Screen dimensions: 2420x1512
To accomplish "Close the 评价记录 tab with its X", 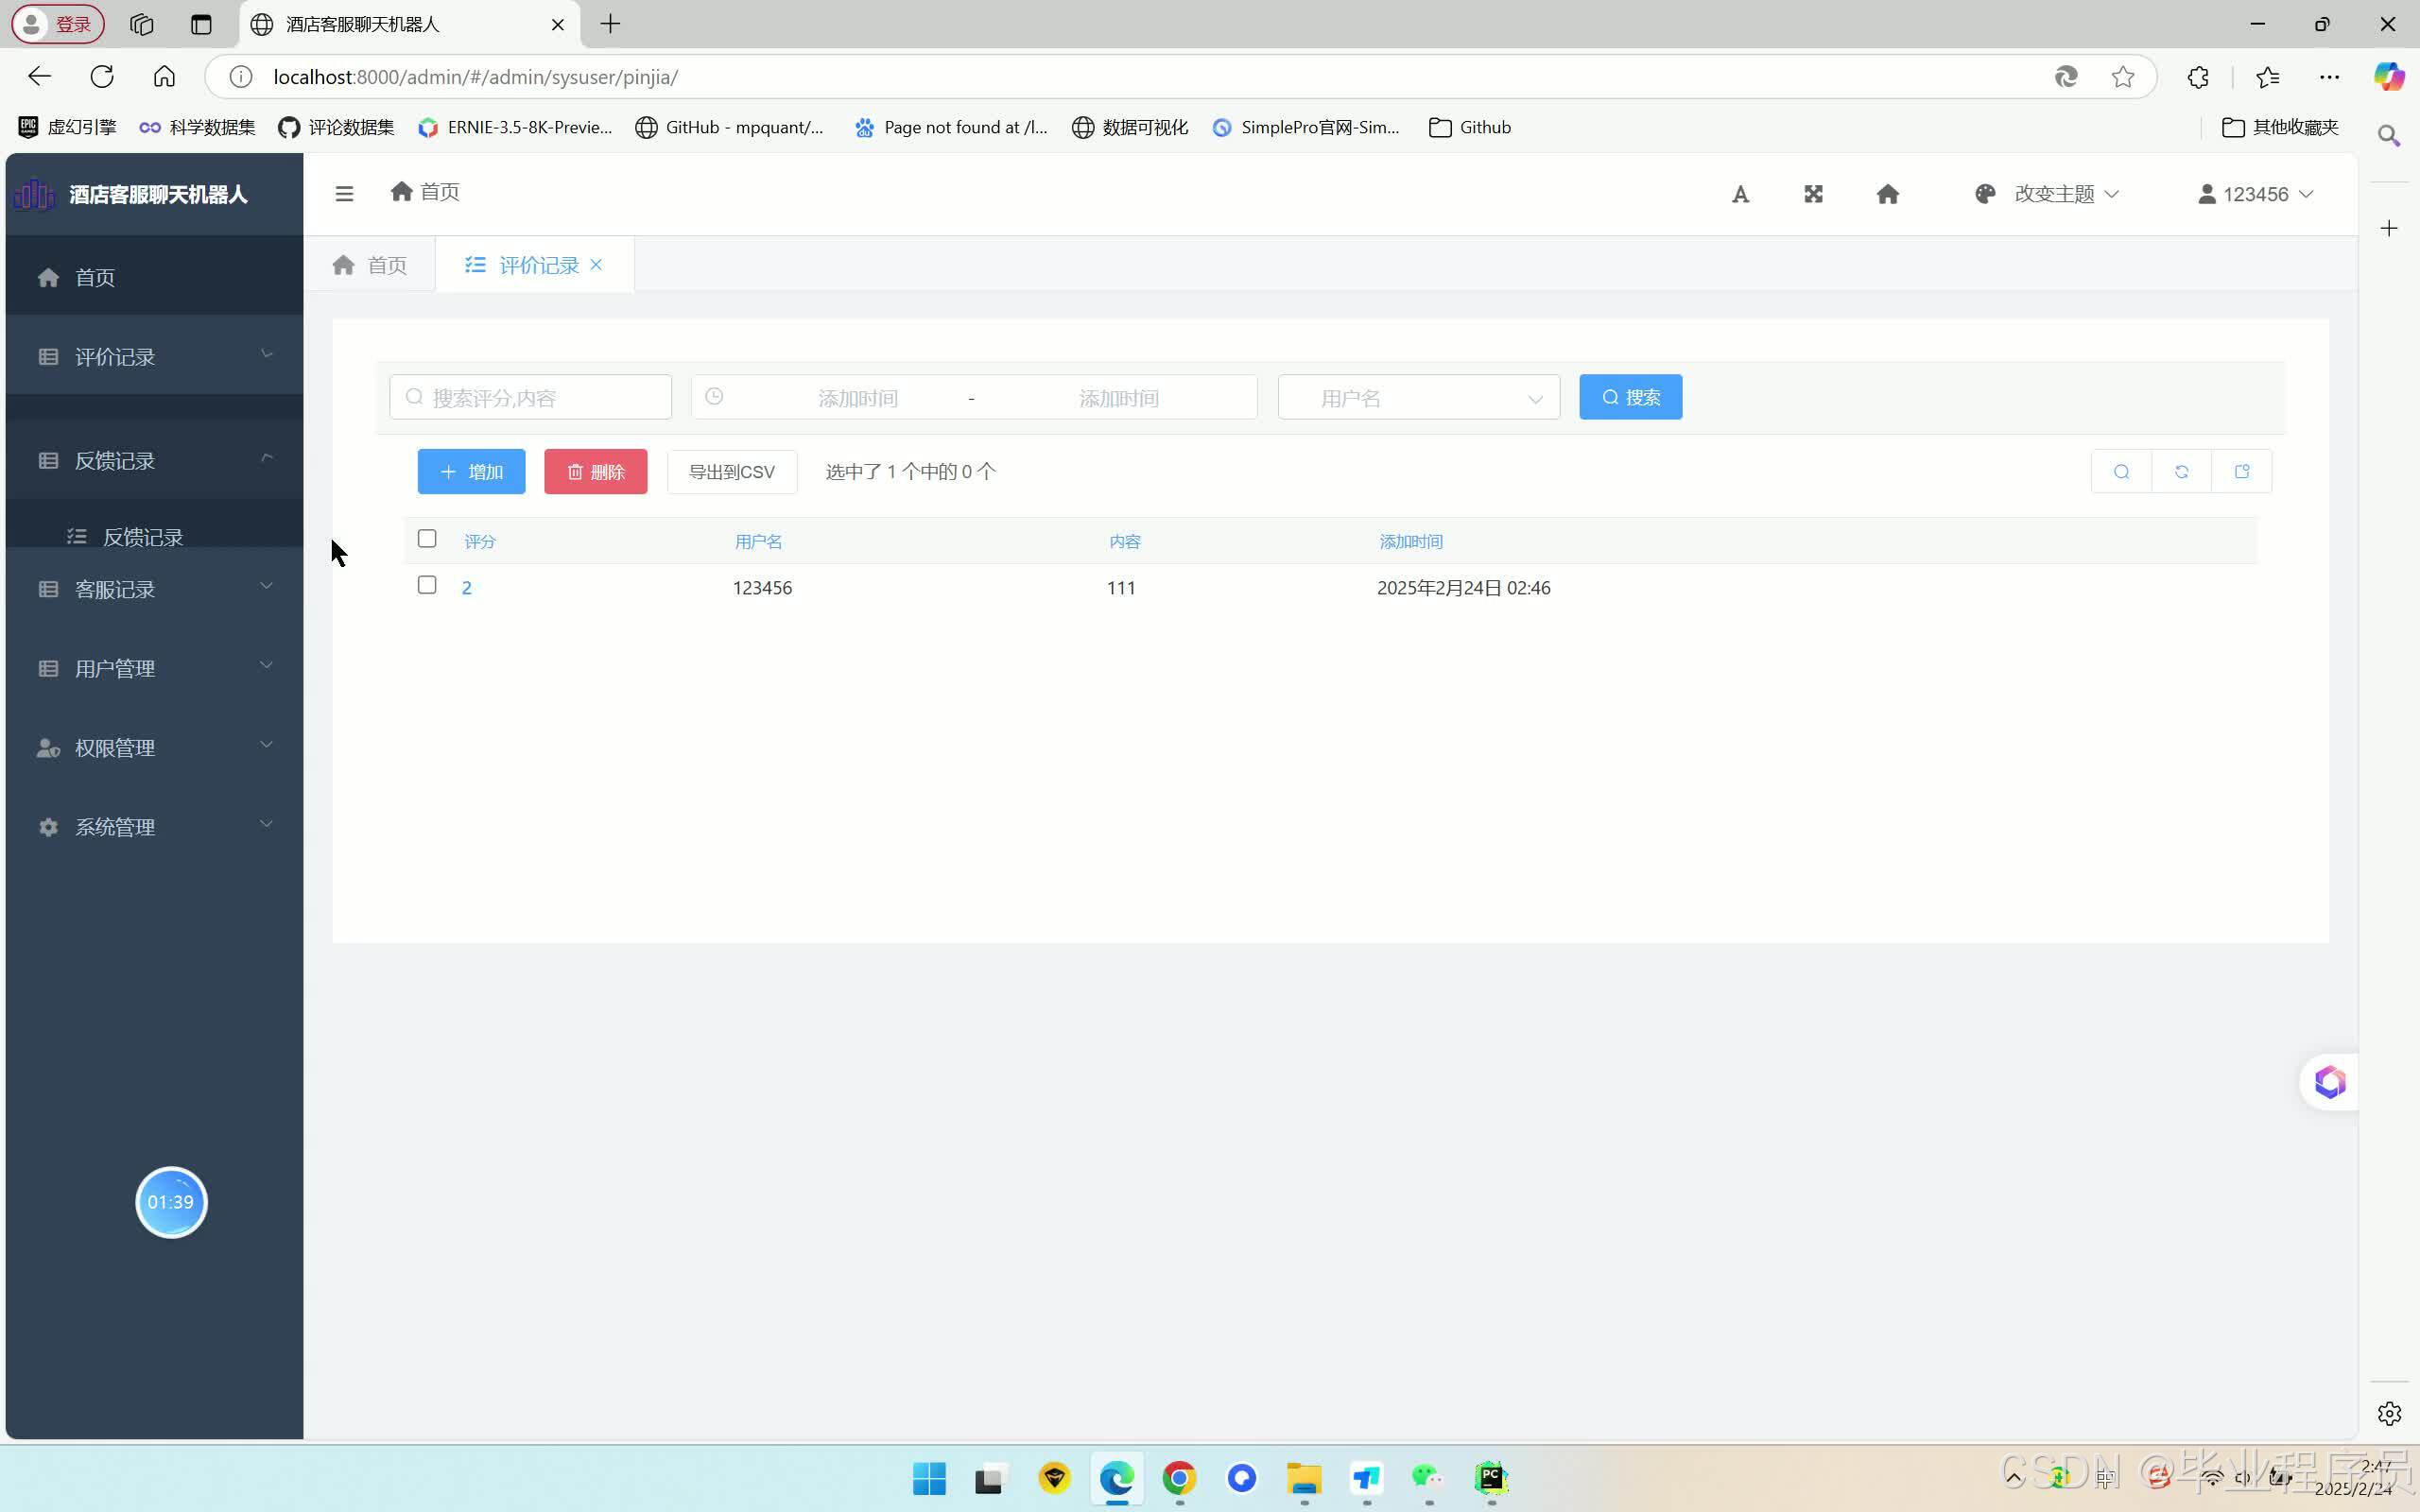I will pos(596,265).
